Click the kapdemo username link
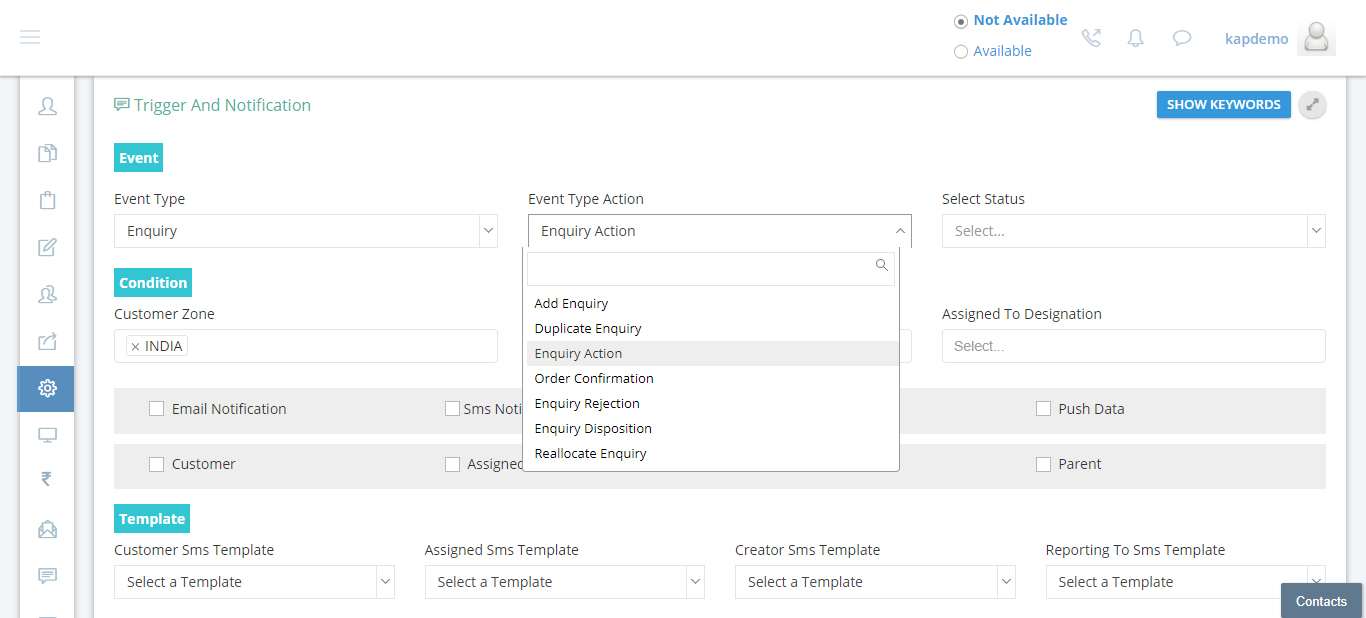This screenshot has height=618, width=1366. tap(1256, 39)
